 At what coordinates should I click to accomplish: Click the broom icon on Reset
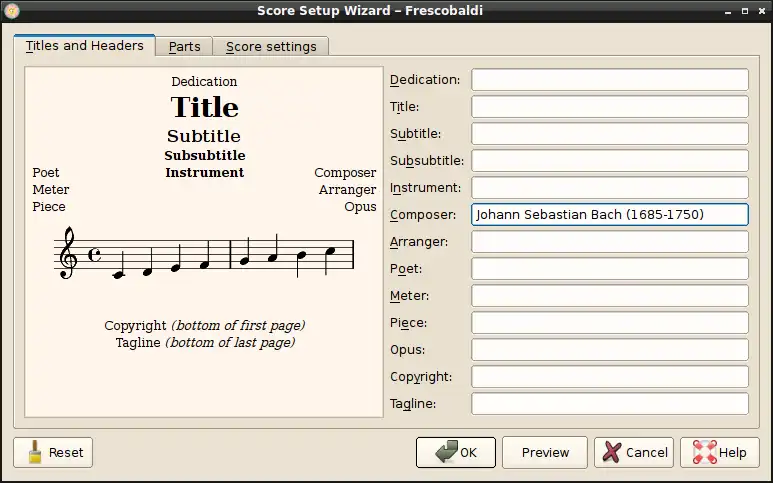[34, 452]
